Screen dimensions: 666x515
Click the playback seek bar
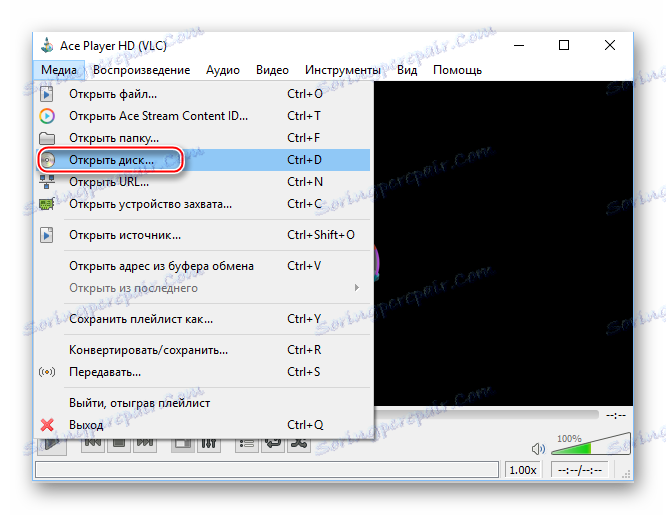(x=486, y=415)
